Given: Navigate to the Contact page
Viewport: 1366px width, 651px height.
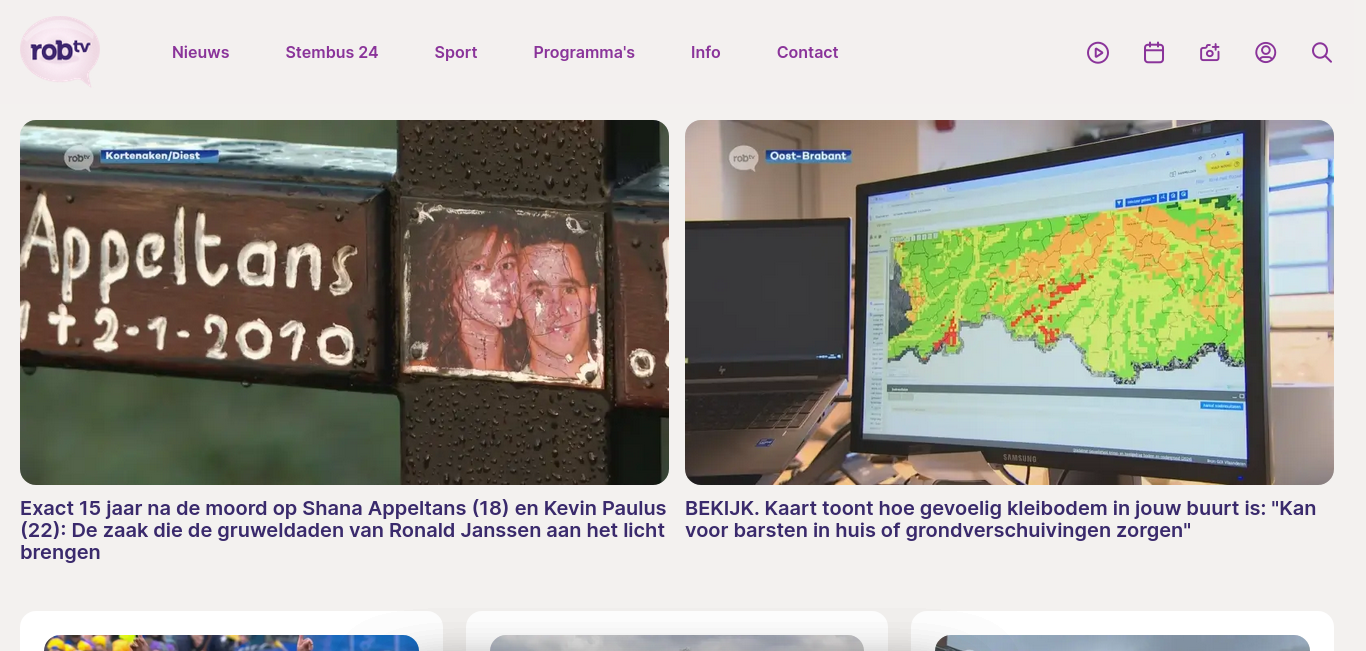Looking at the screenshot, I should click(x=808, y=52).
